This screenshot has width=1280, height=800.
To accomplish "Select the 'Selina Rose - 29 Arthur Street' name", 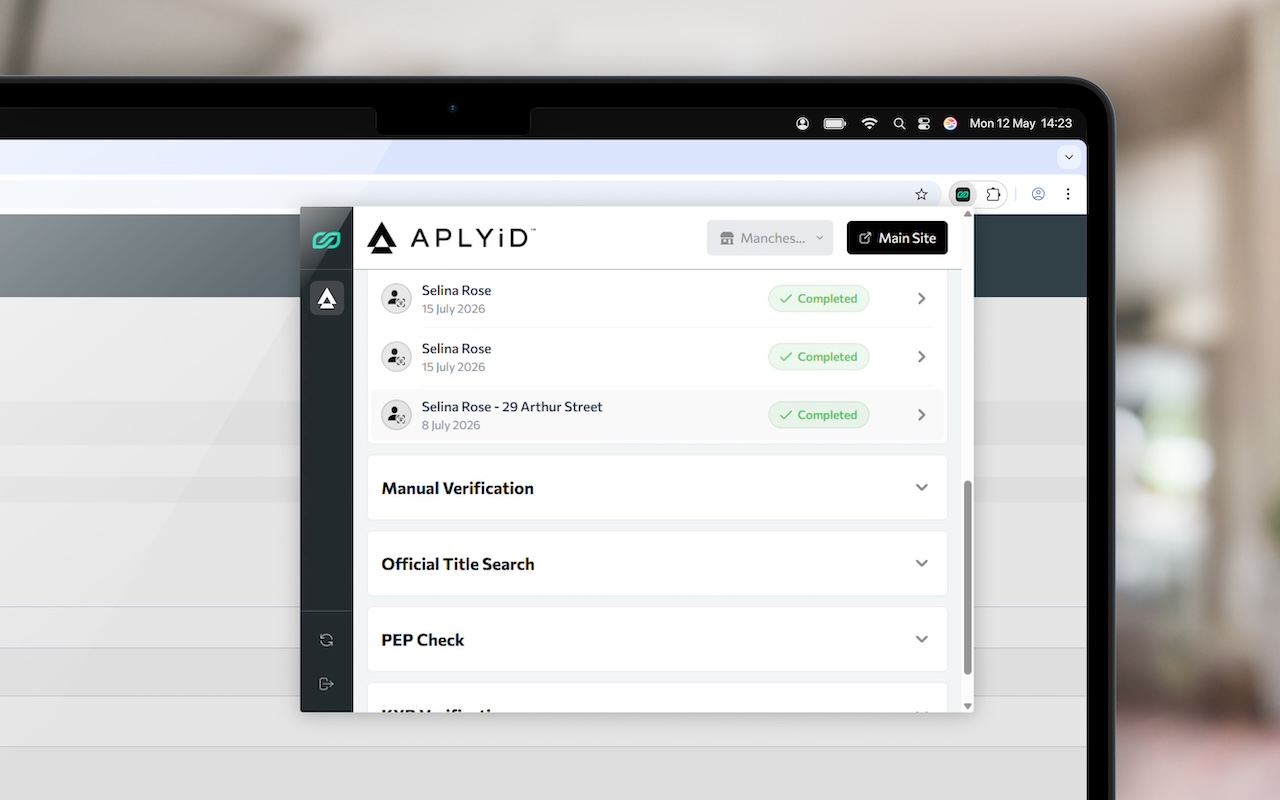I will click(512, 407).
